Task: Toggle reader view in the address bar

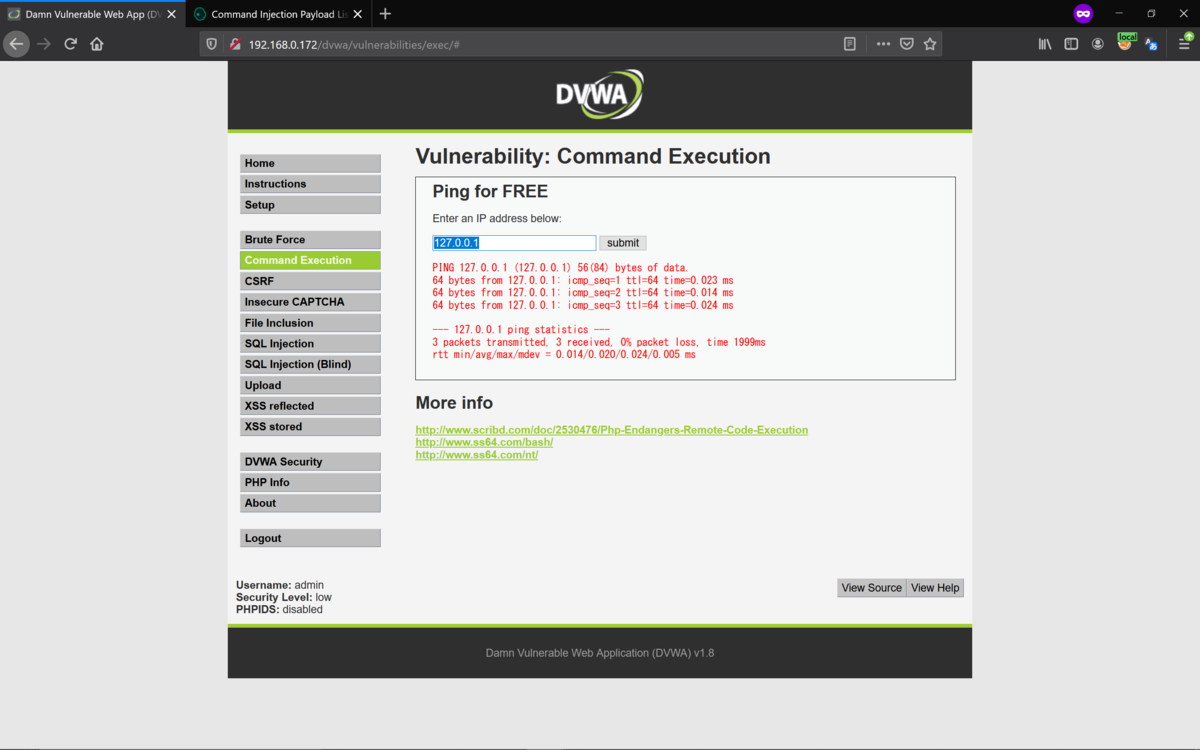Action: click(850, 44)
